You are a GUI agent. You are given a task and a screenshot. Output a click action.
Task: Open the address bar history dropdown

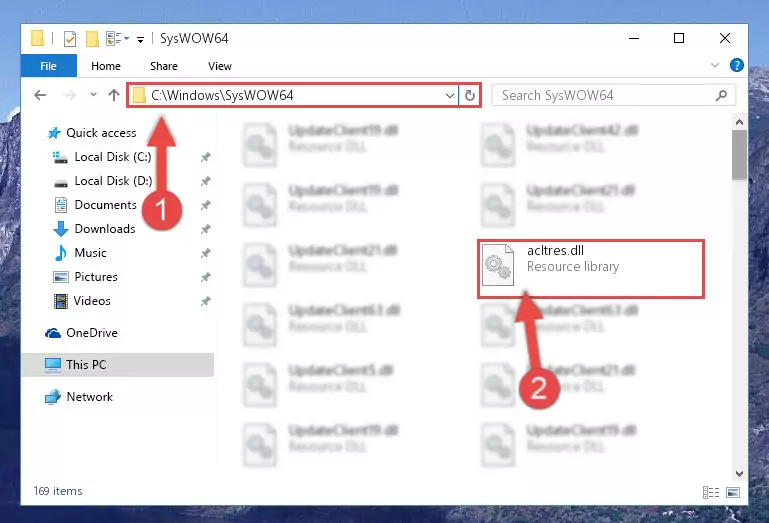point(449,95)
